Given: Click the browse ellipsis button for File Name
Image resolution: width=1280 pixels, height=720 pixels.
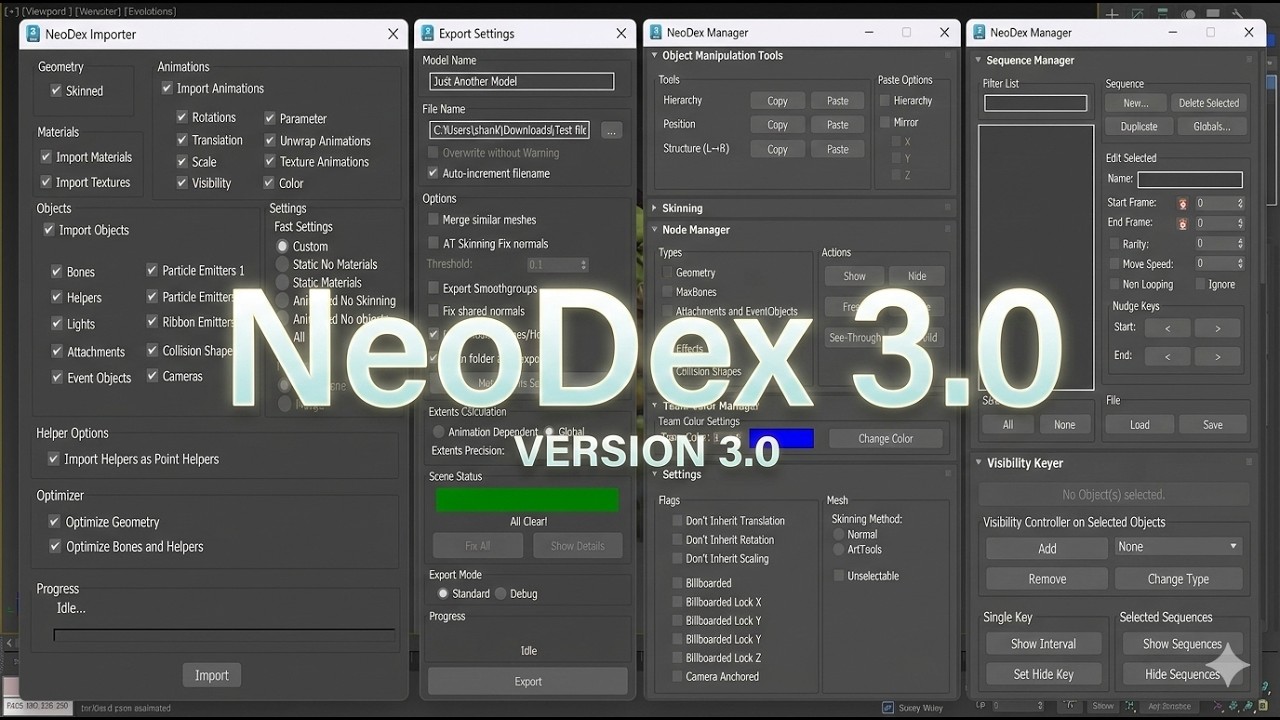Looking at the screenshot, I should click(x=612, y=130).
